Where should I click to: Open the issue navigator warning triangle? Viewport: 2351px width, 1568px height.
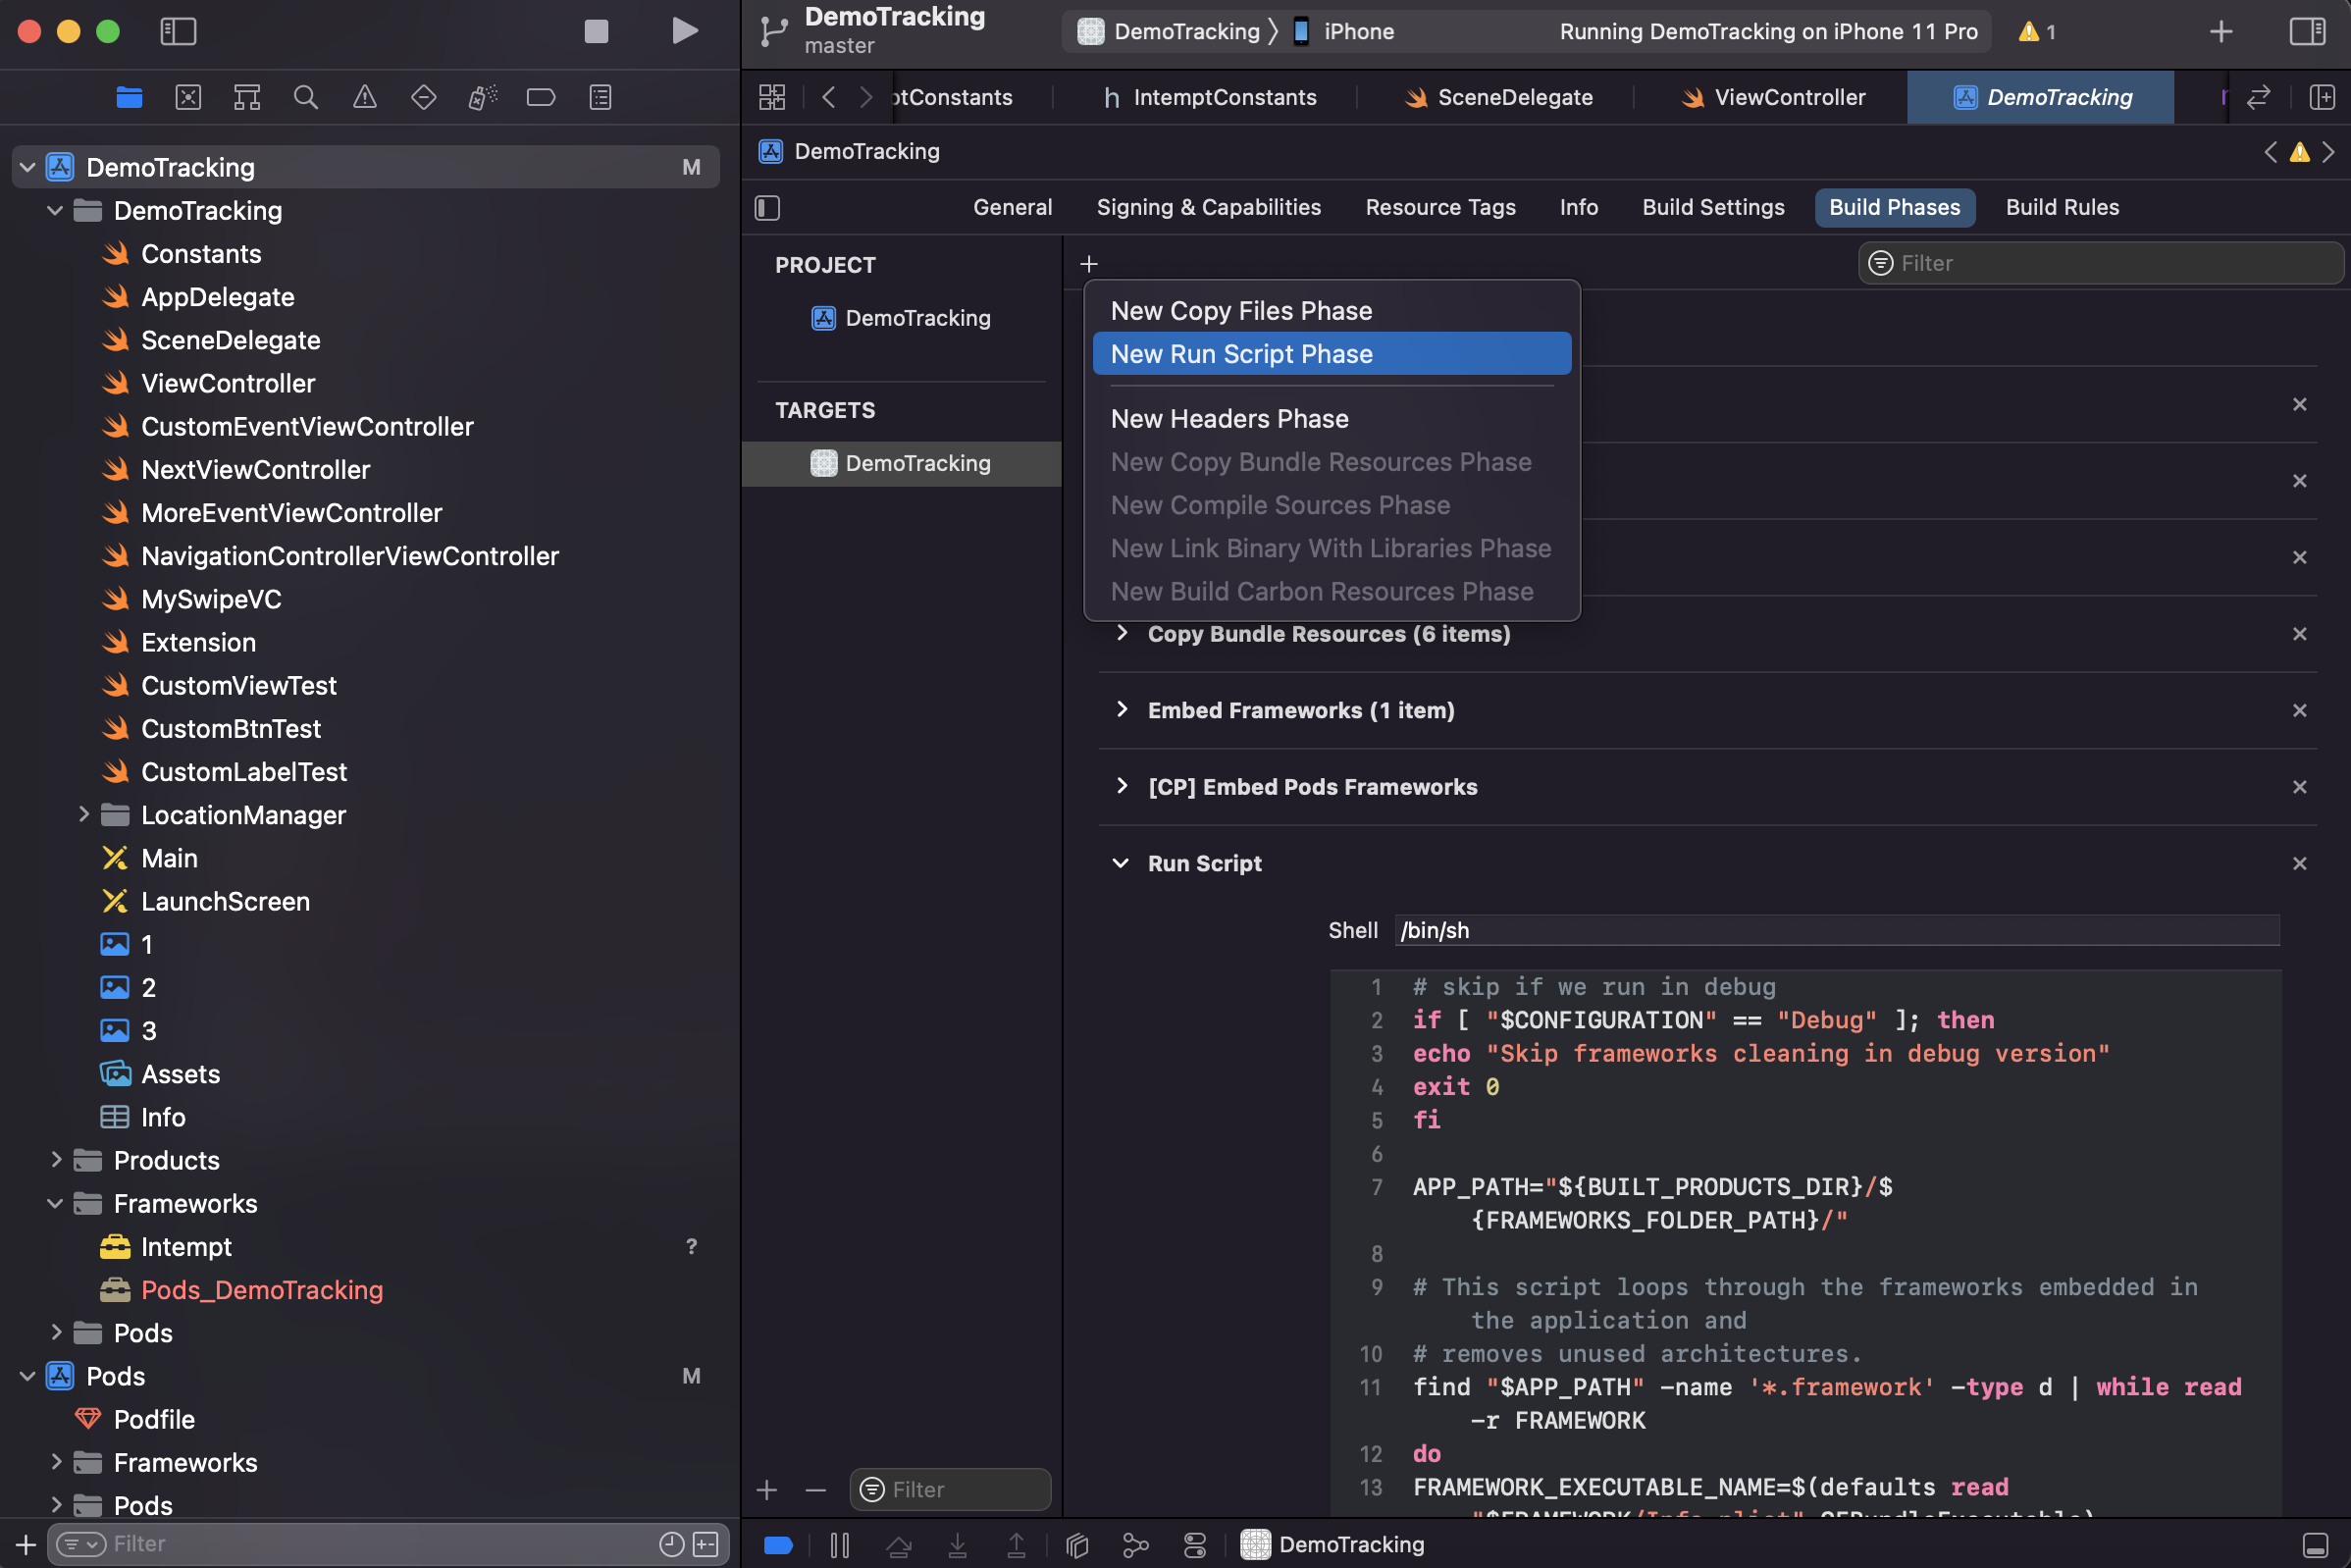pyautogui.click(x=365, y=97)
